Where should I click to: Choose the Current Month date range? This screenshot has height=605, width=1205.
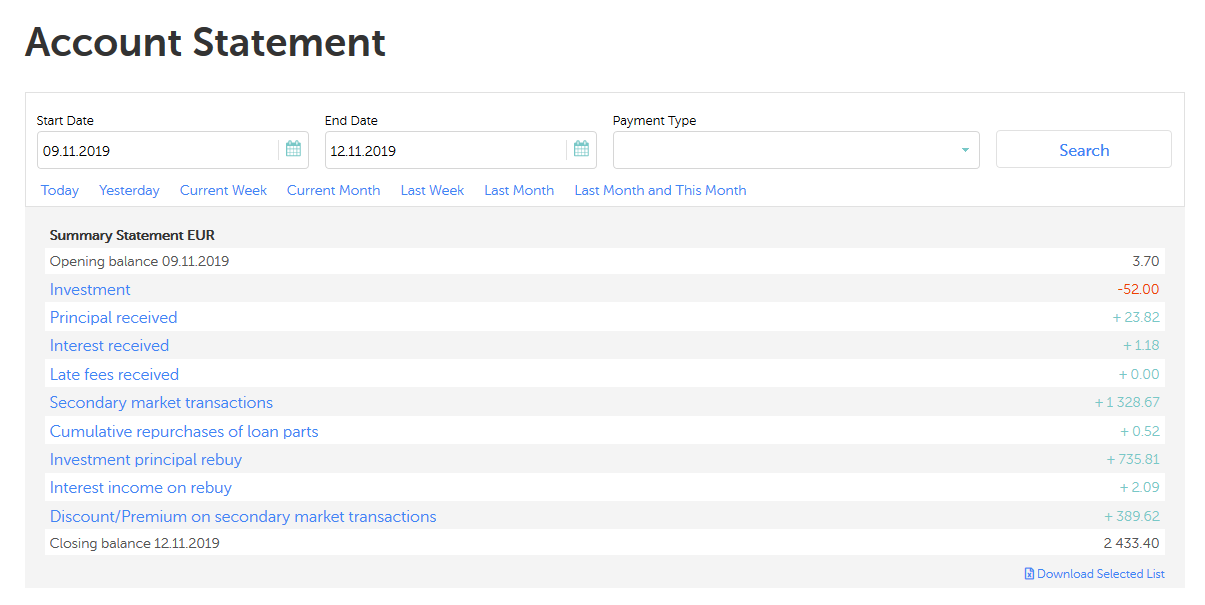pyautogui.click(x=333, y=190)
